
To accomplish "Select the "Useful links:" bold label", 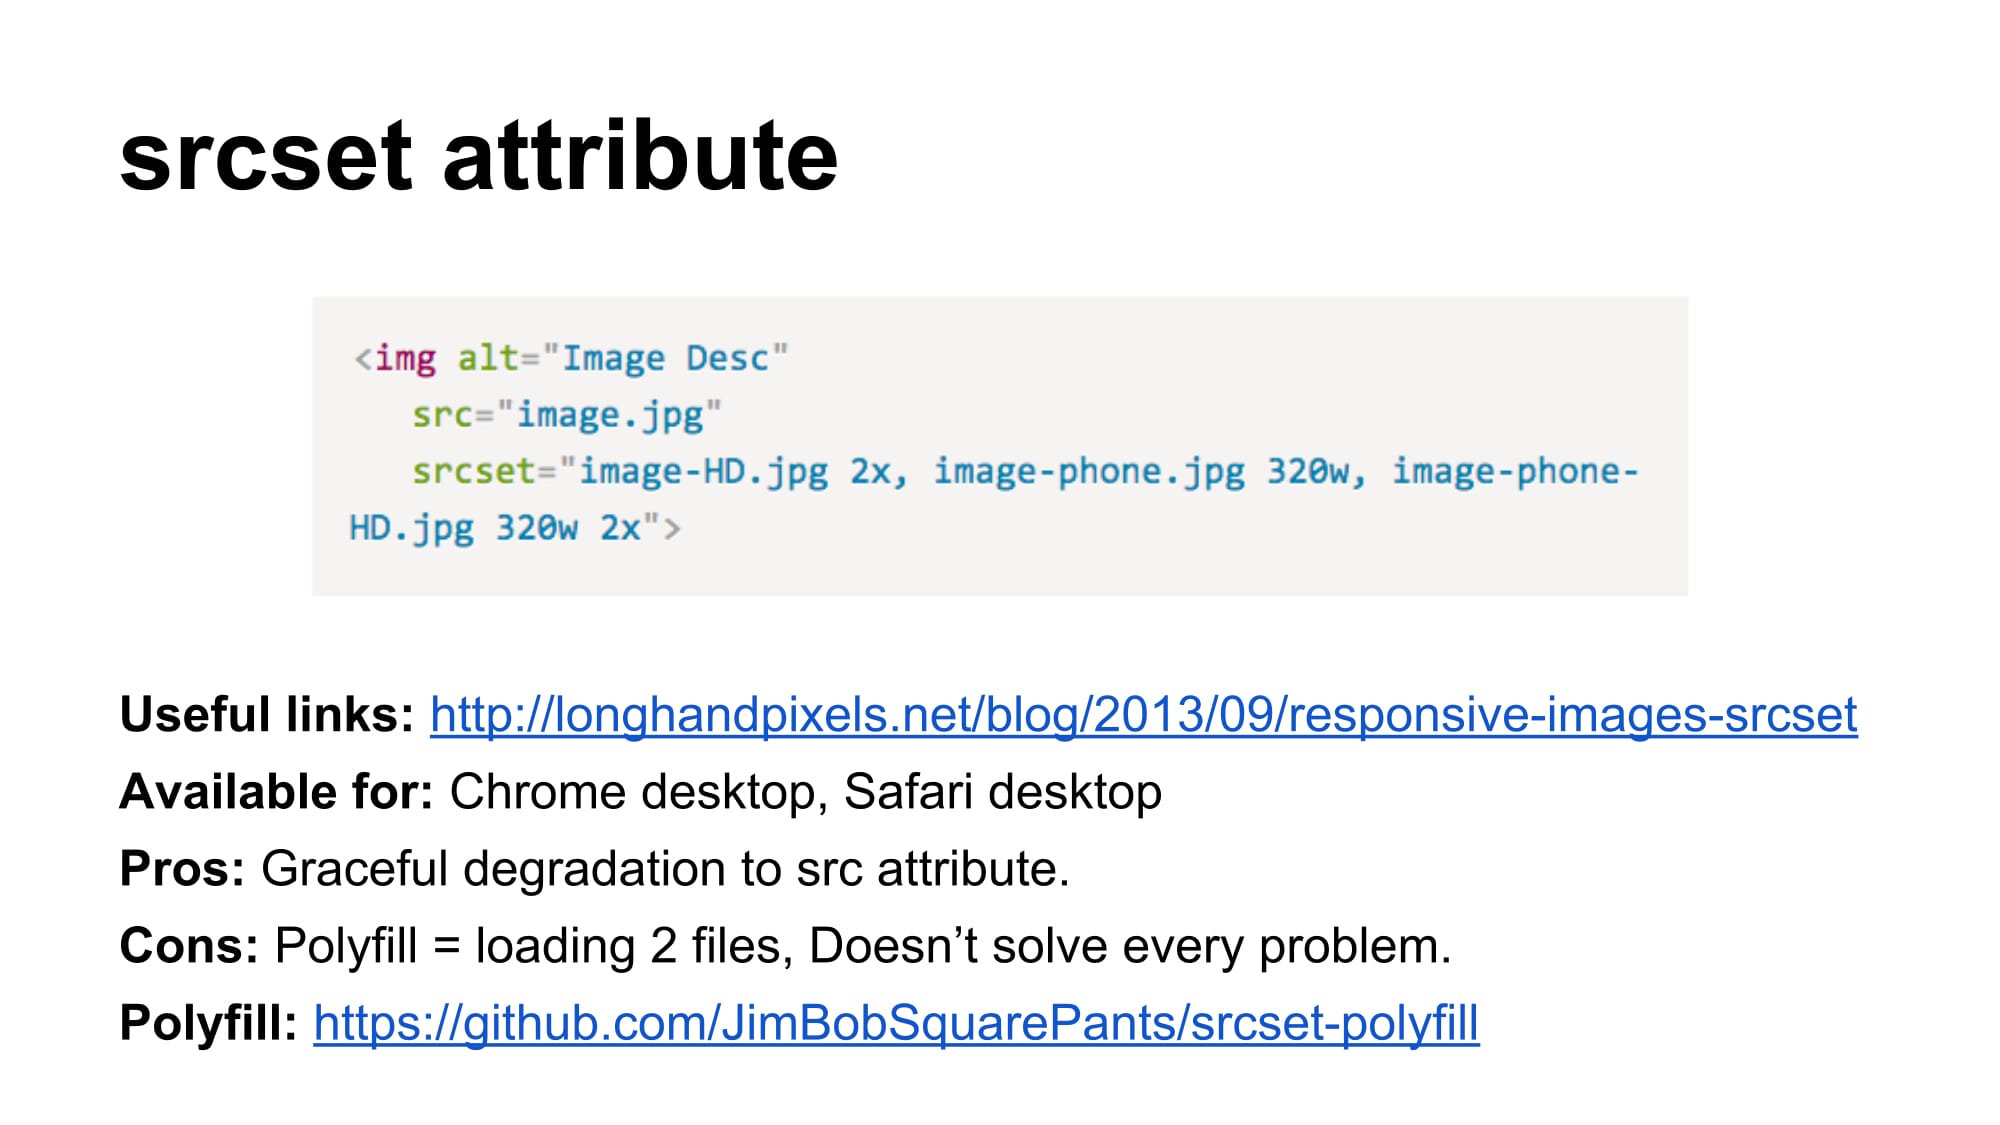I will click(266, 715).
